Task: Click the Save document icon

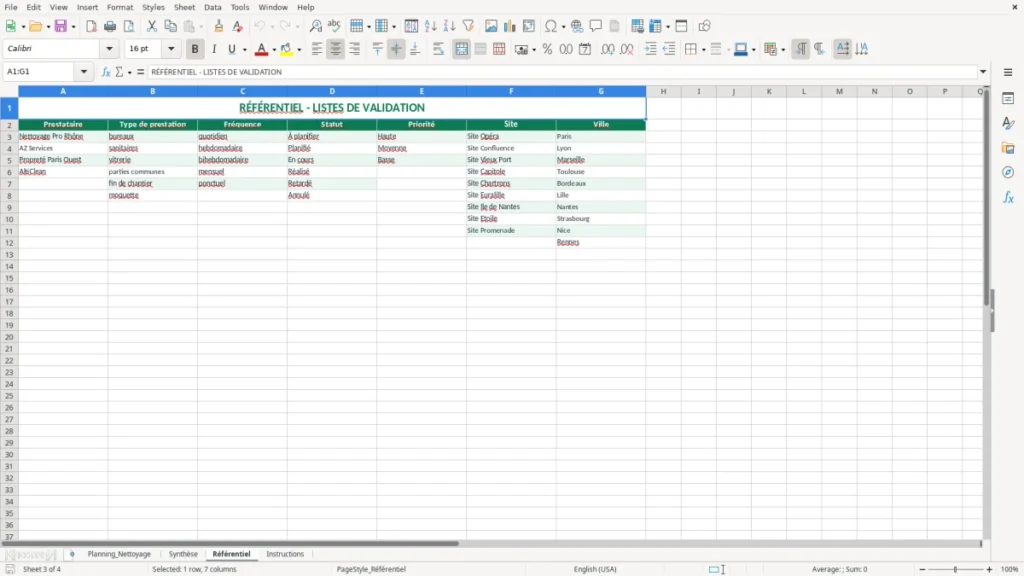Action: 61,26
